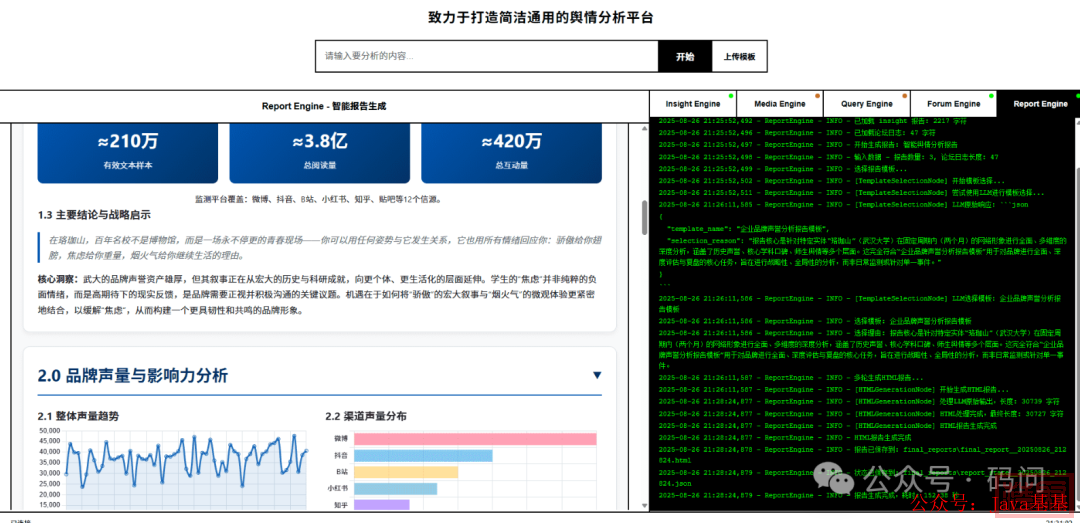Click the ≈3.8亿 total reads card

tap(319, 151)
